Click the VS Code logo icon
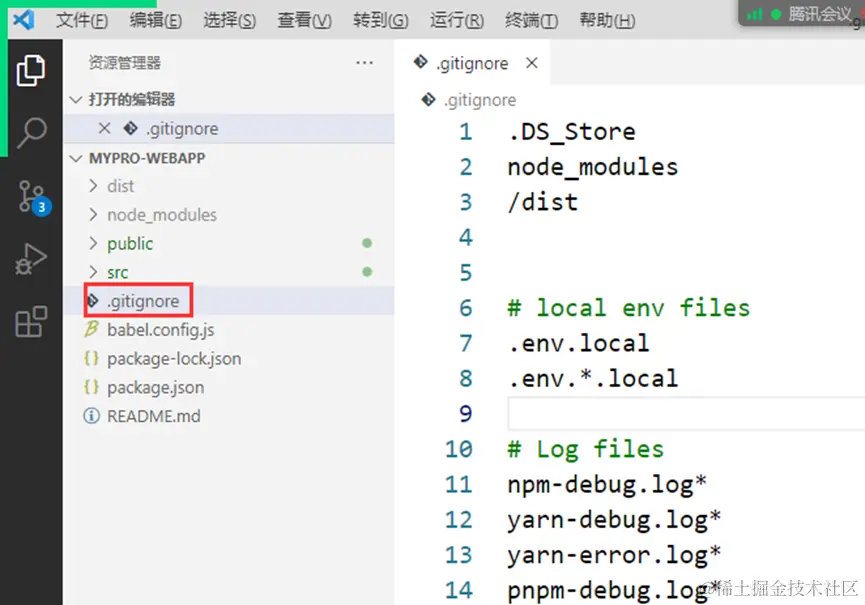The width and height of the screenshot is (865, 605). (24, 20)
